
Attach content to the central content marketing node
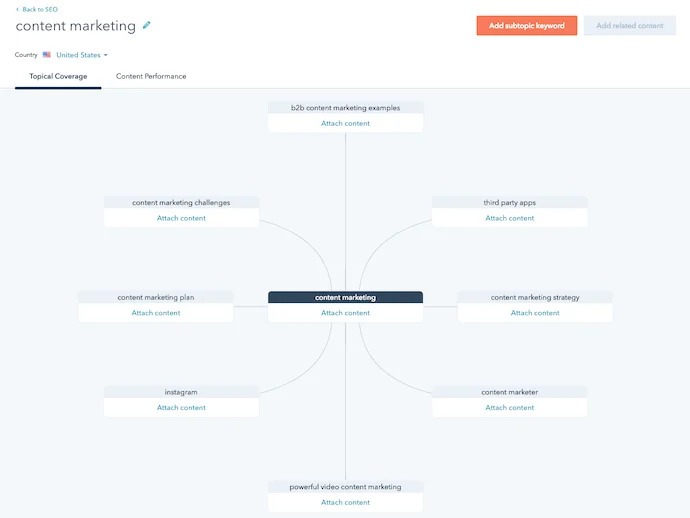click(345, 313)
